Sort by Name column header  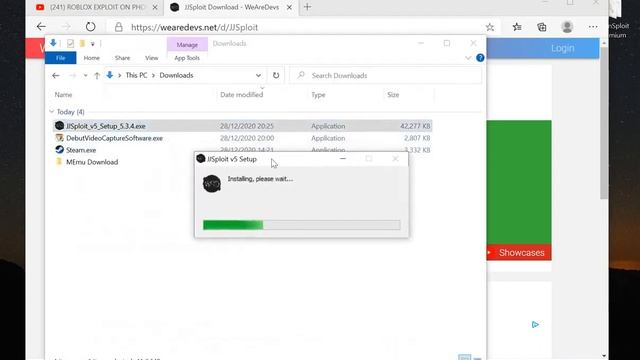pos(63,95)
